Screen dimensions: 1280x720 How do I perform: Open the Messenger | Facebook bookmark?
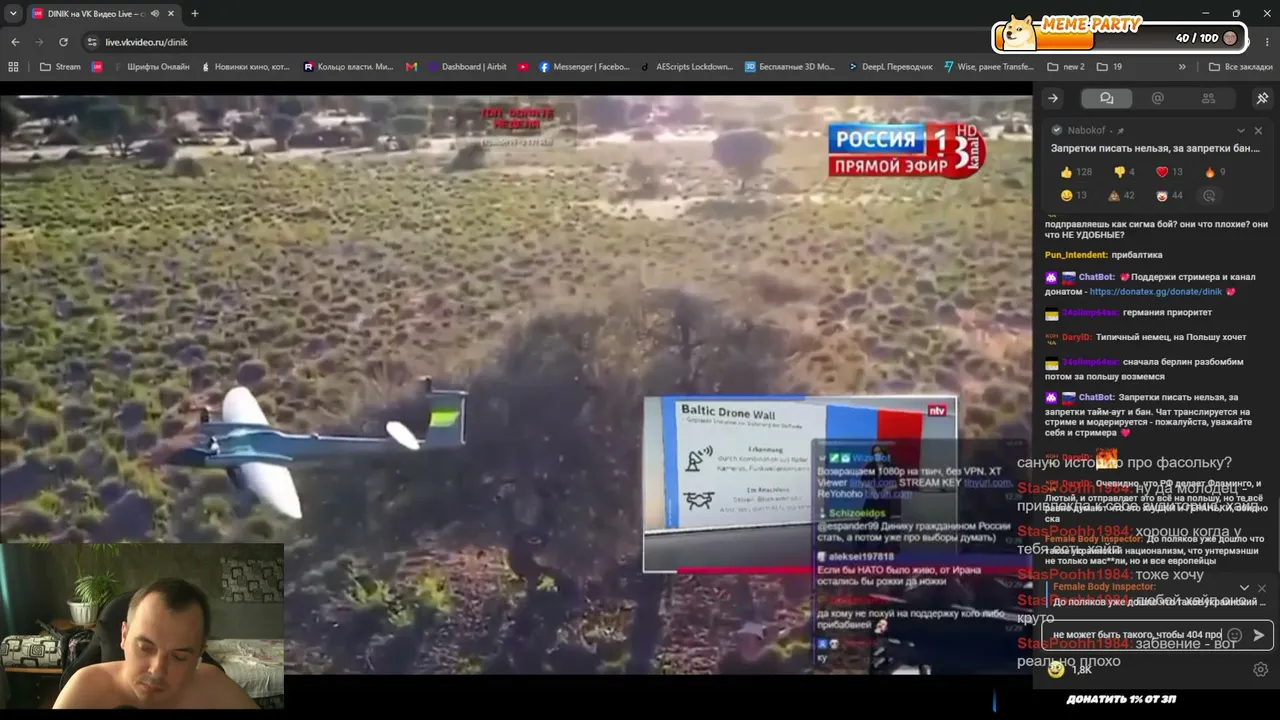pos(584,67)
